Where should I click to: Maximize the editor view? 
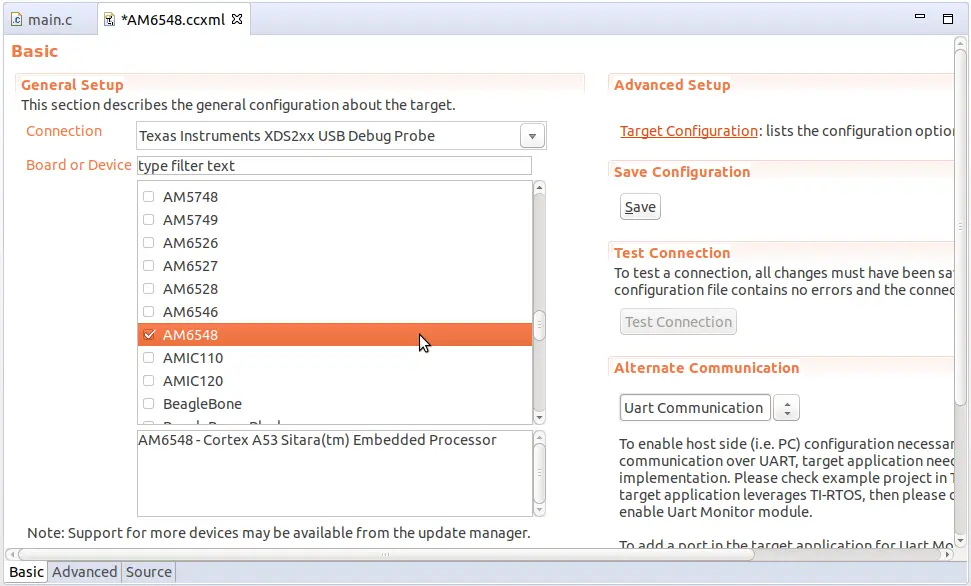[x=947, y=19]
